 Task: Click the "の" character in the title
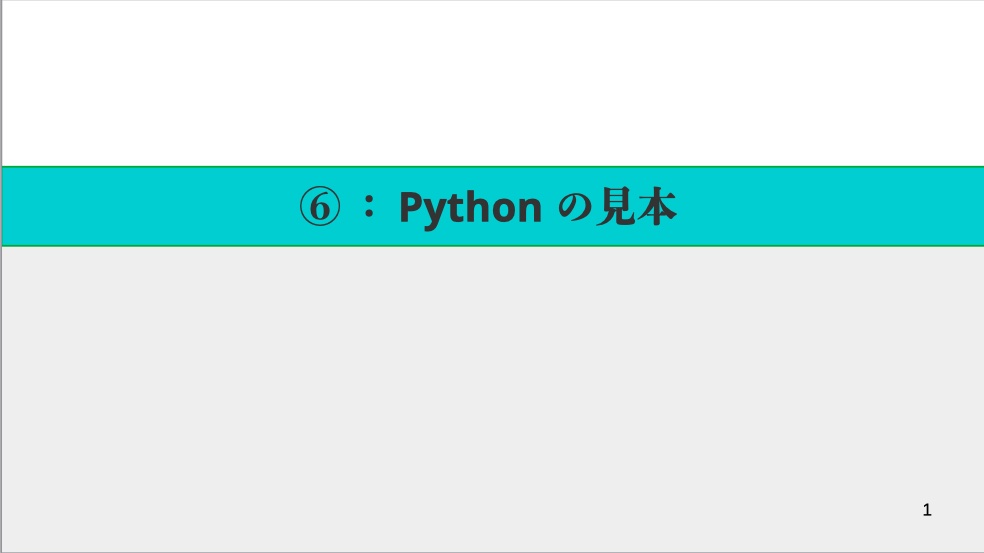coord(574,207)
